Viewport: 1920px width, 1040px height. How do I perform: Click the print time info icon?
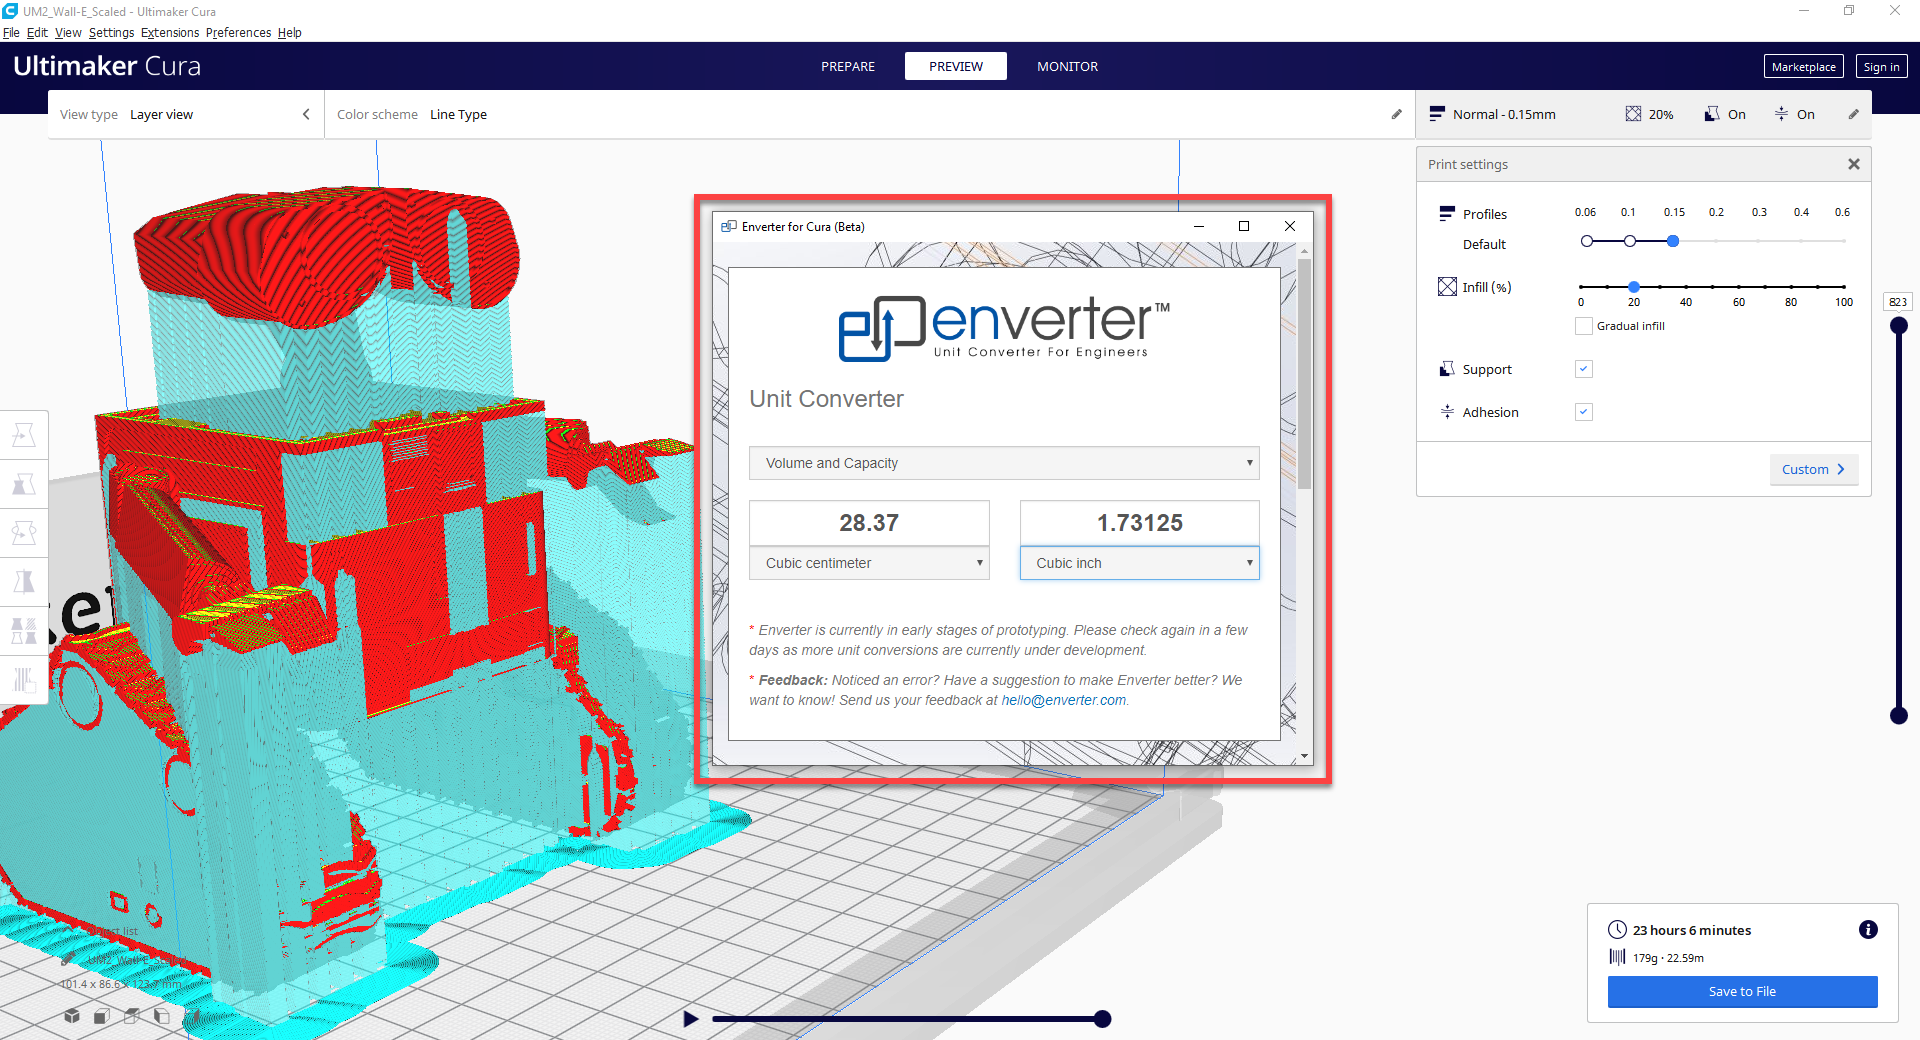click(x=1868, y=930)
